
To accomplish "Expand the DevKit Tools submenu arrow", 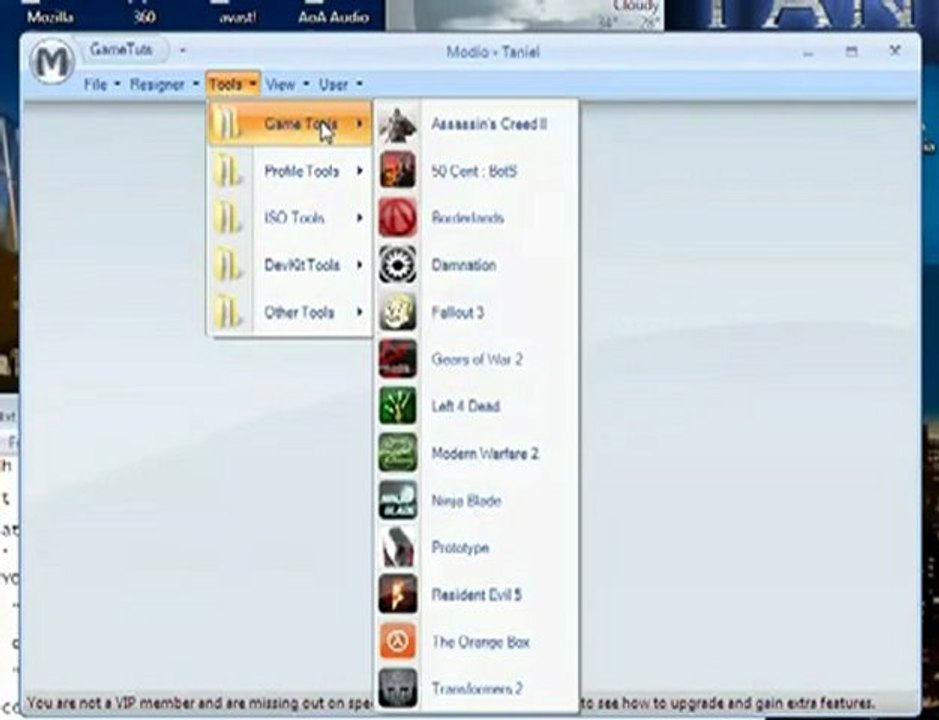I will point(359,265).
